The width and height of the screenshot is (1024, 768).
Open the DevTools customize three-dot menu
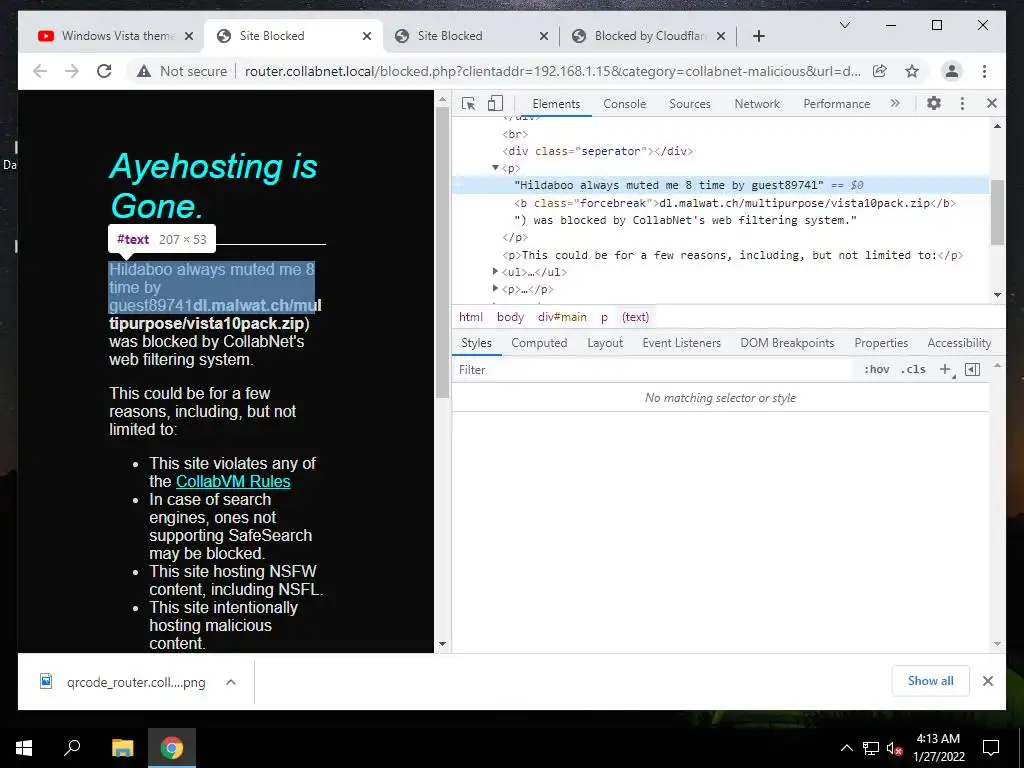tap(962, 103)
